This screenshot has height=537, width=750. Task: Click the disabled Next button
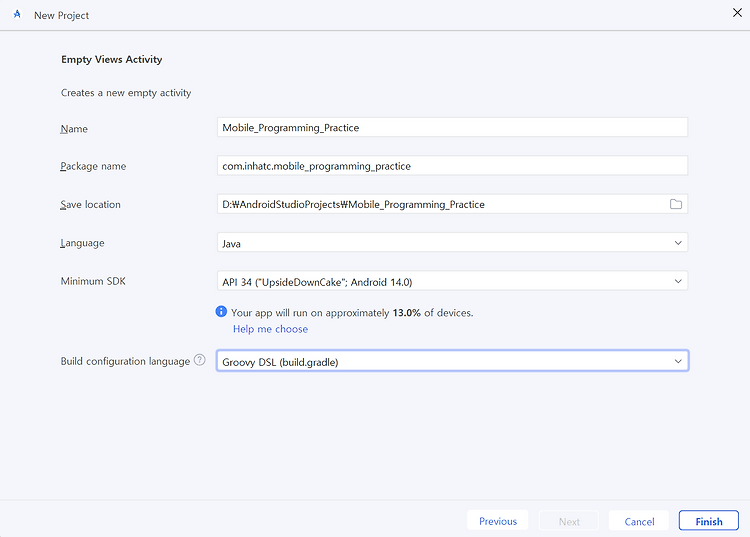tap(569, 521)
